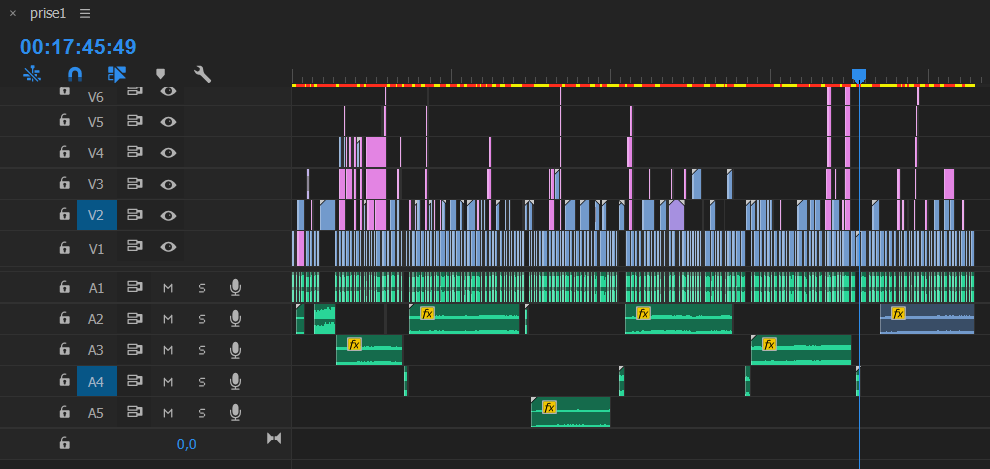Toggle lock on track V5
Screen dimensions: 990x469
tap(64, 121)
